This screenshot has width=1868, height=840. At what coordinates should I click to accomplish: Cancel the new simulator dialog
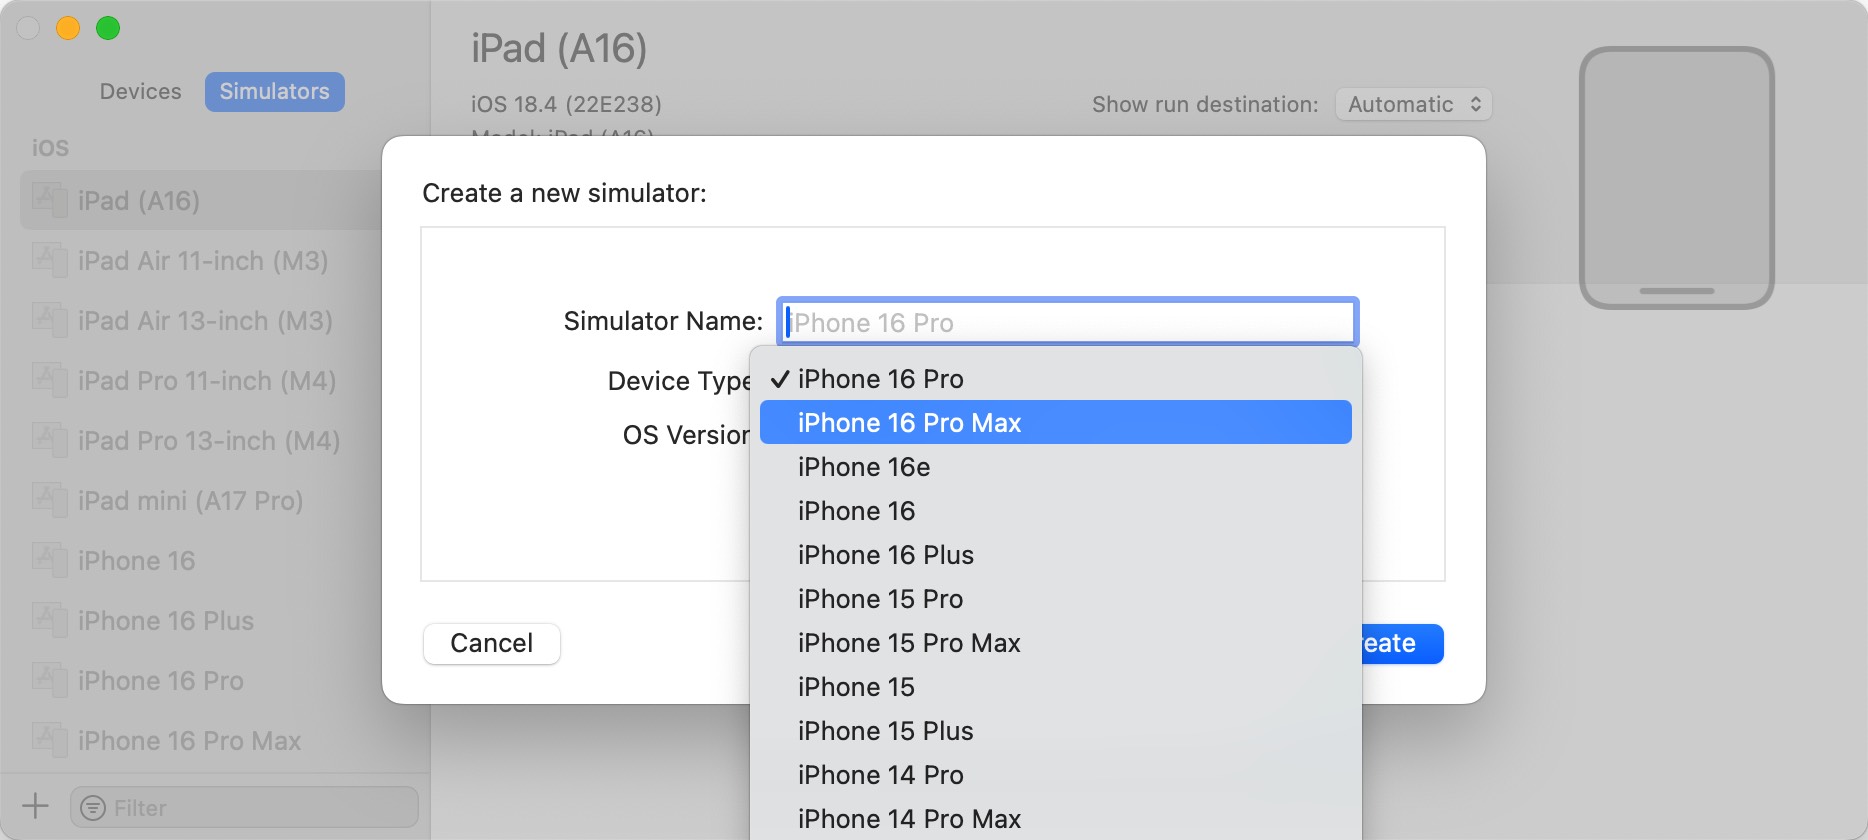pos(491,643)
